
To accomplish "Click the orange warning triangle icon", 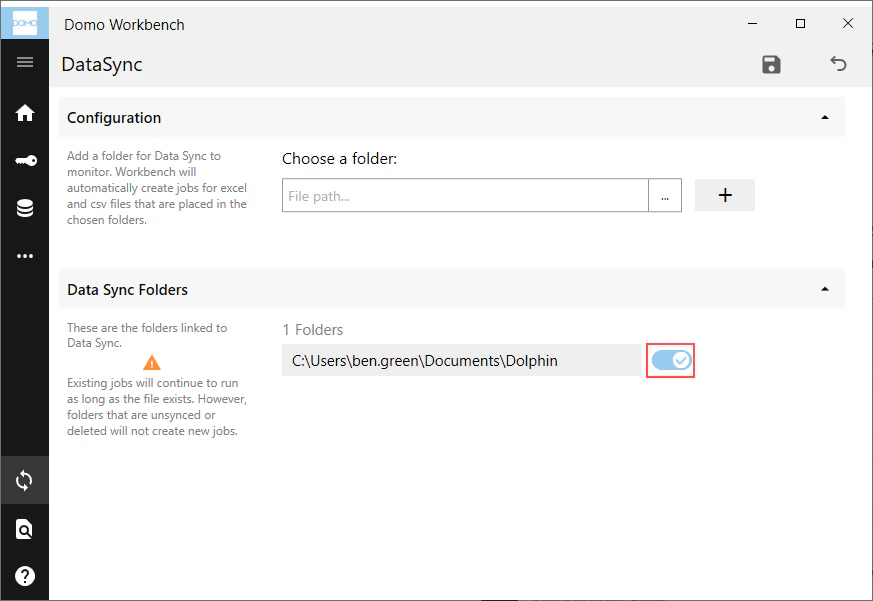I will pos(151,363).
